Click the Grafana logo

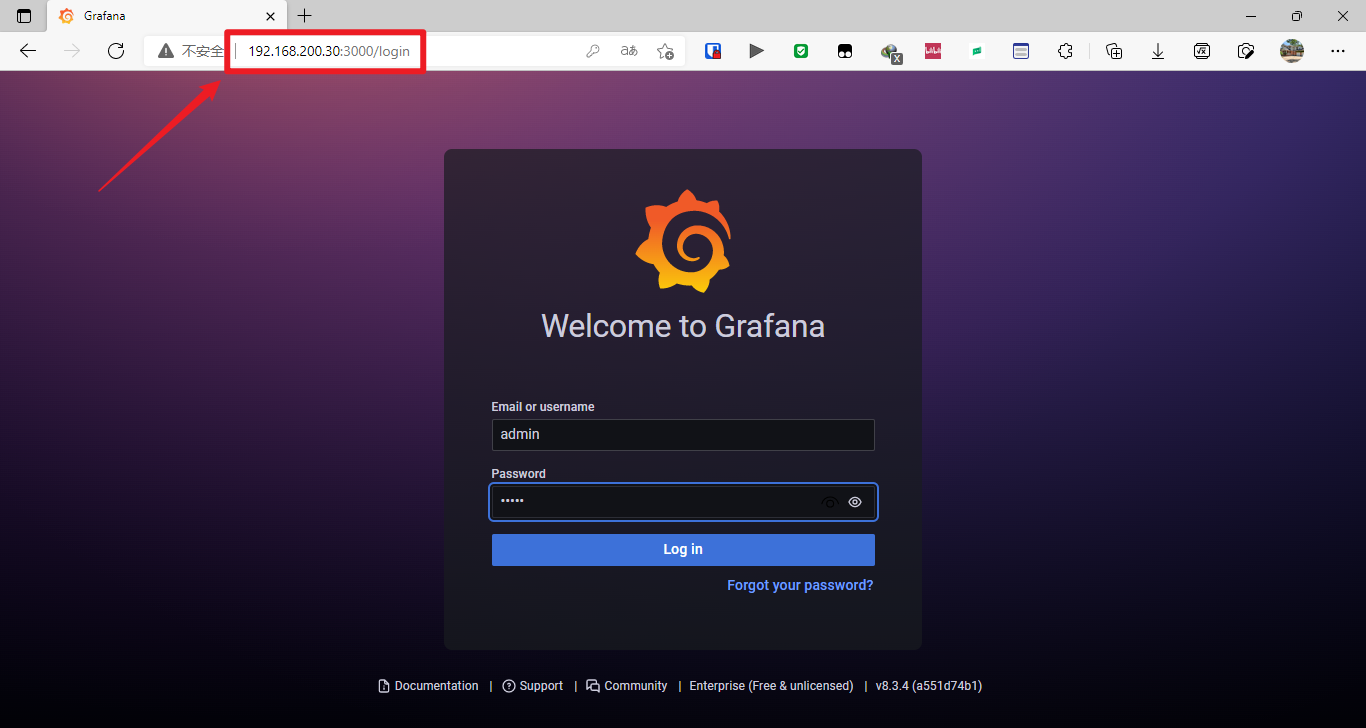tap(683, 241)
